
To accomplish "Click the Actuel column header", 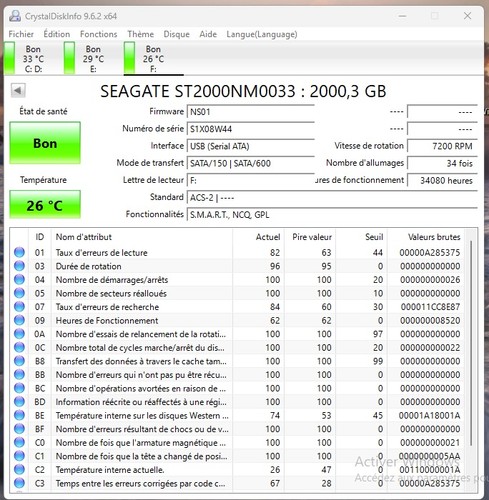I will click(258, 237).
